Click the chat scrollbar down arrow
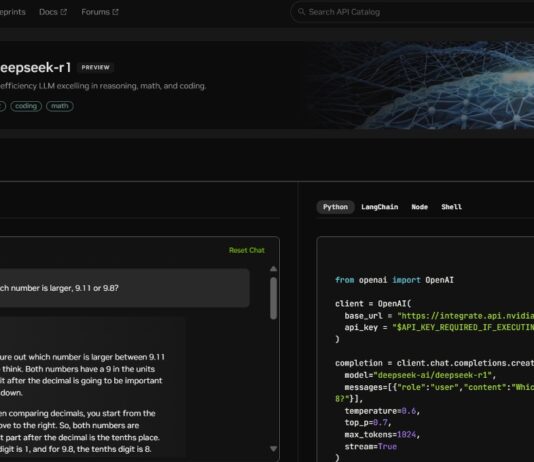534x462 pixels. tap(273, 449)
